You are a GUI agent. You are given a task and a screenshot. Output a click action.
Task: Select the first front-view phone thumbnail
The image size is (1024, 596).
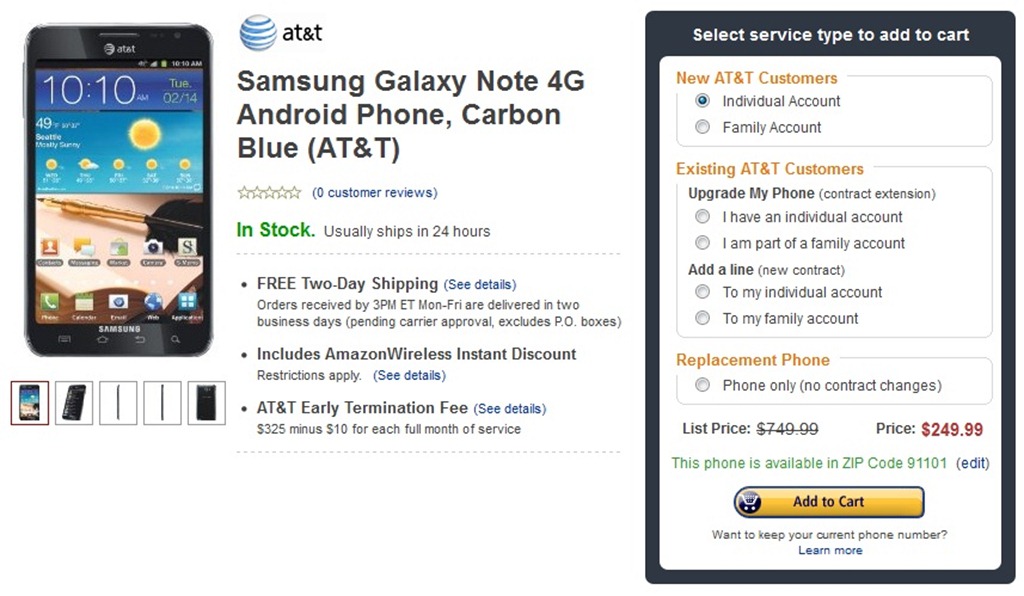click(x=30, y=403)
